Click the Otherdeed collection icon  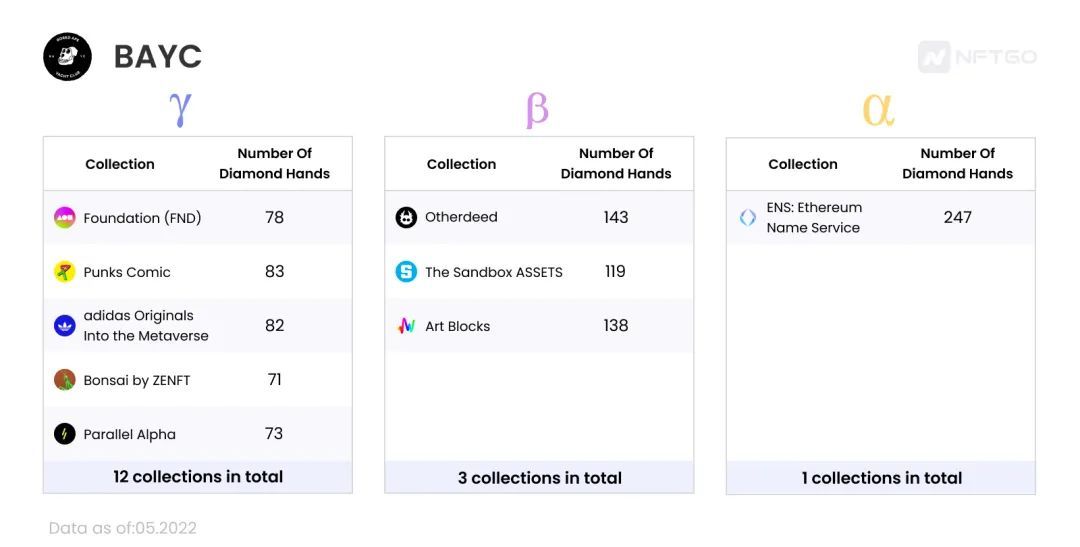pyautogui.click(x=406, y=218)
